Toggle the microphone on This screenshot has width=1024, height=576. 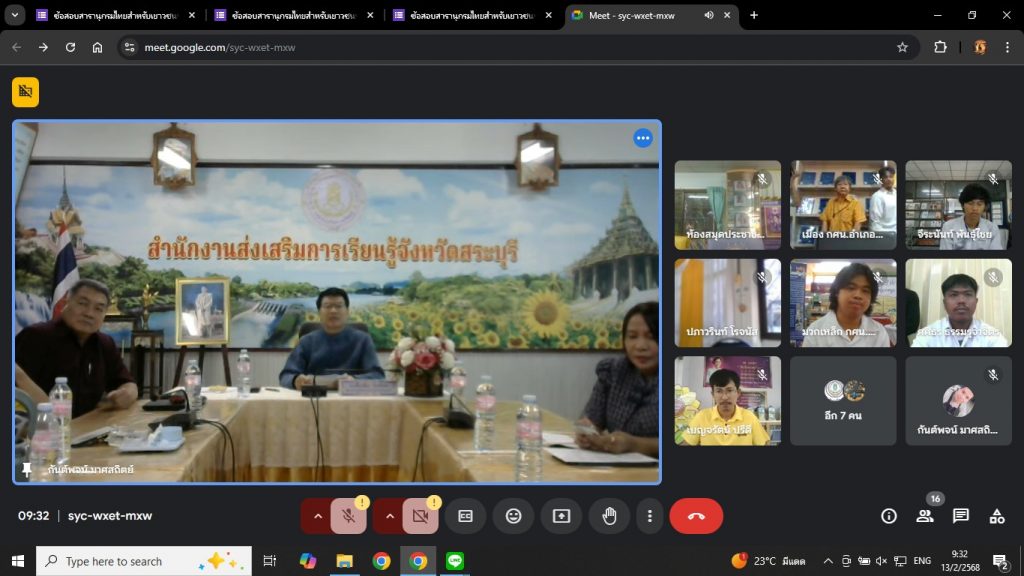(x=348, y=516)
